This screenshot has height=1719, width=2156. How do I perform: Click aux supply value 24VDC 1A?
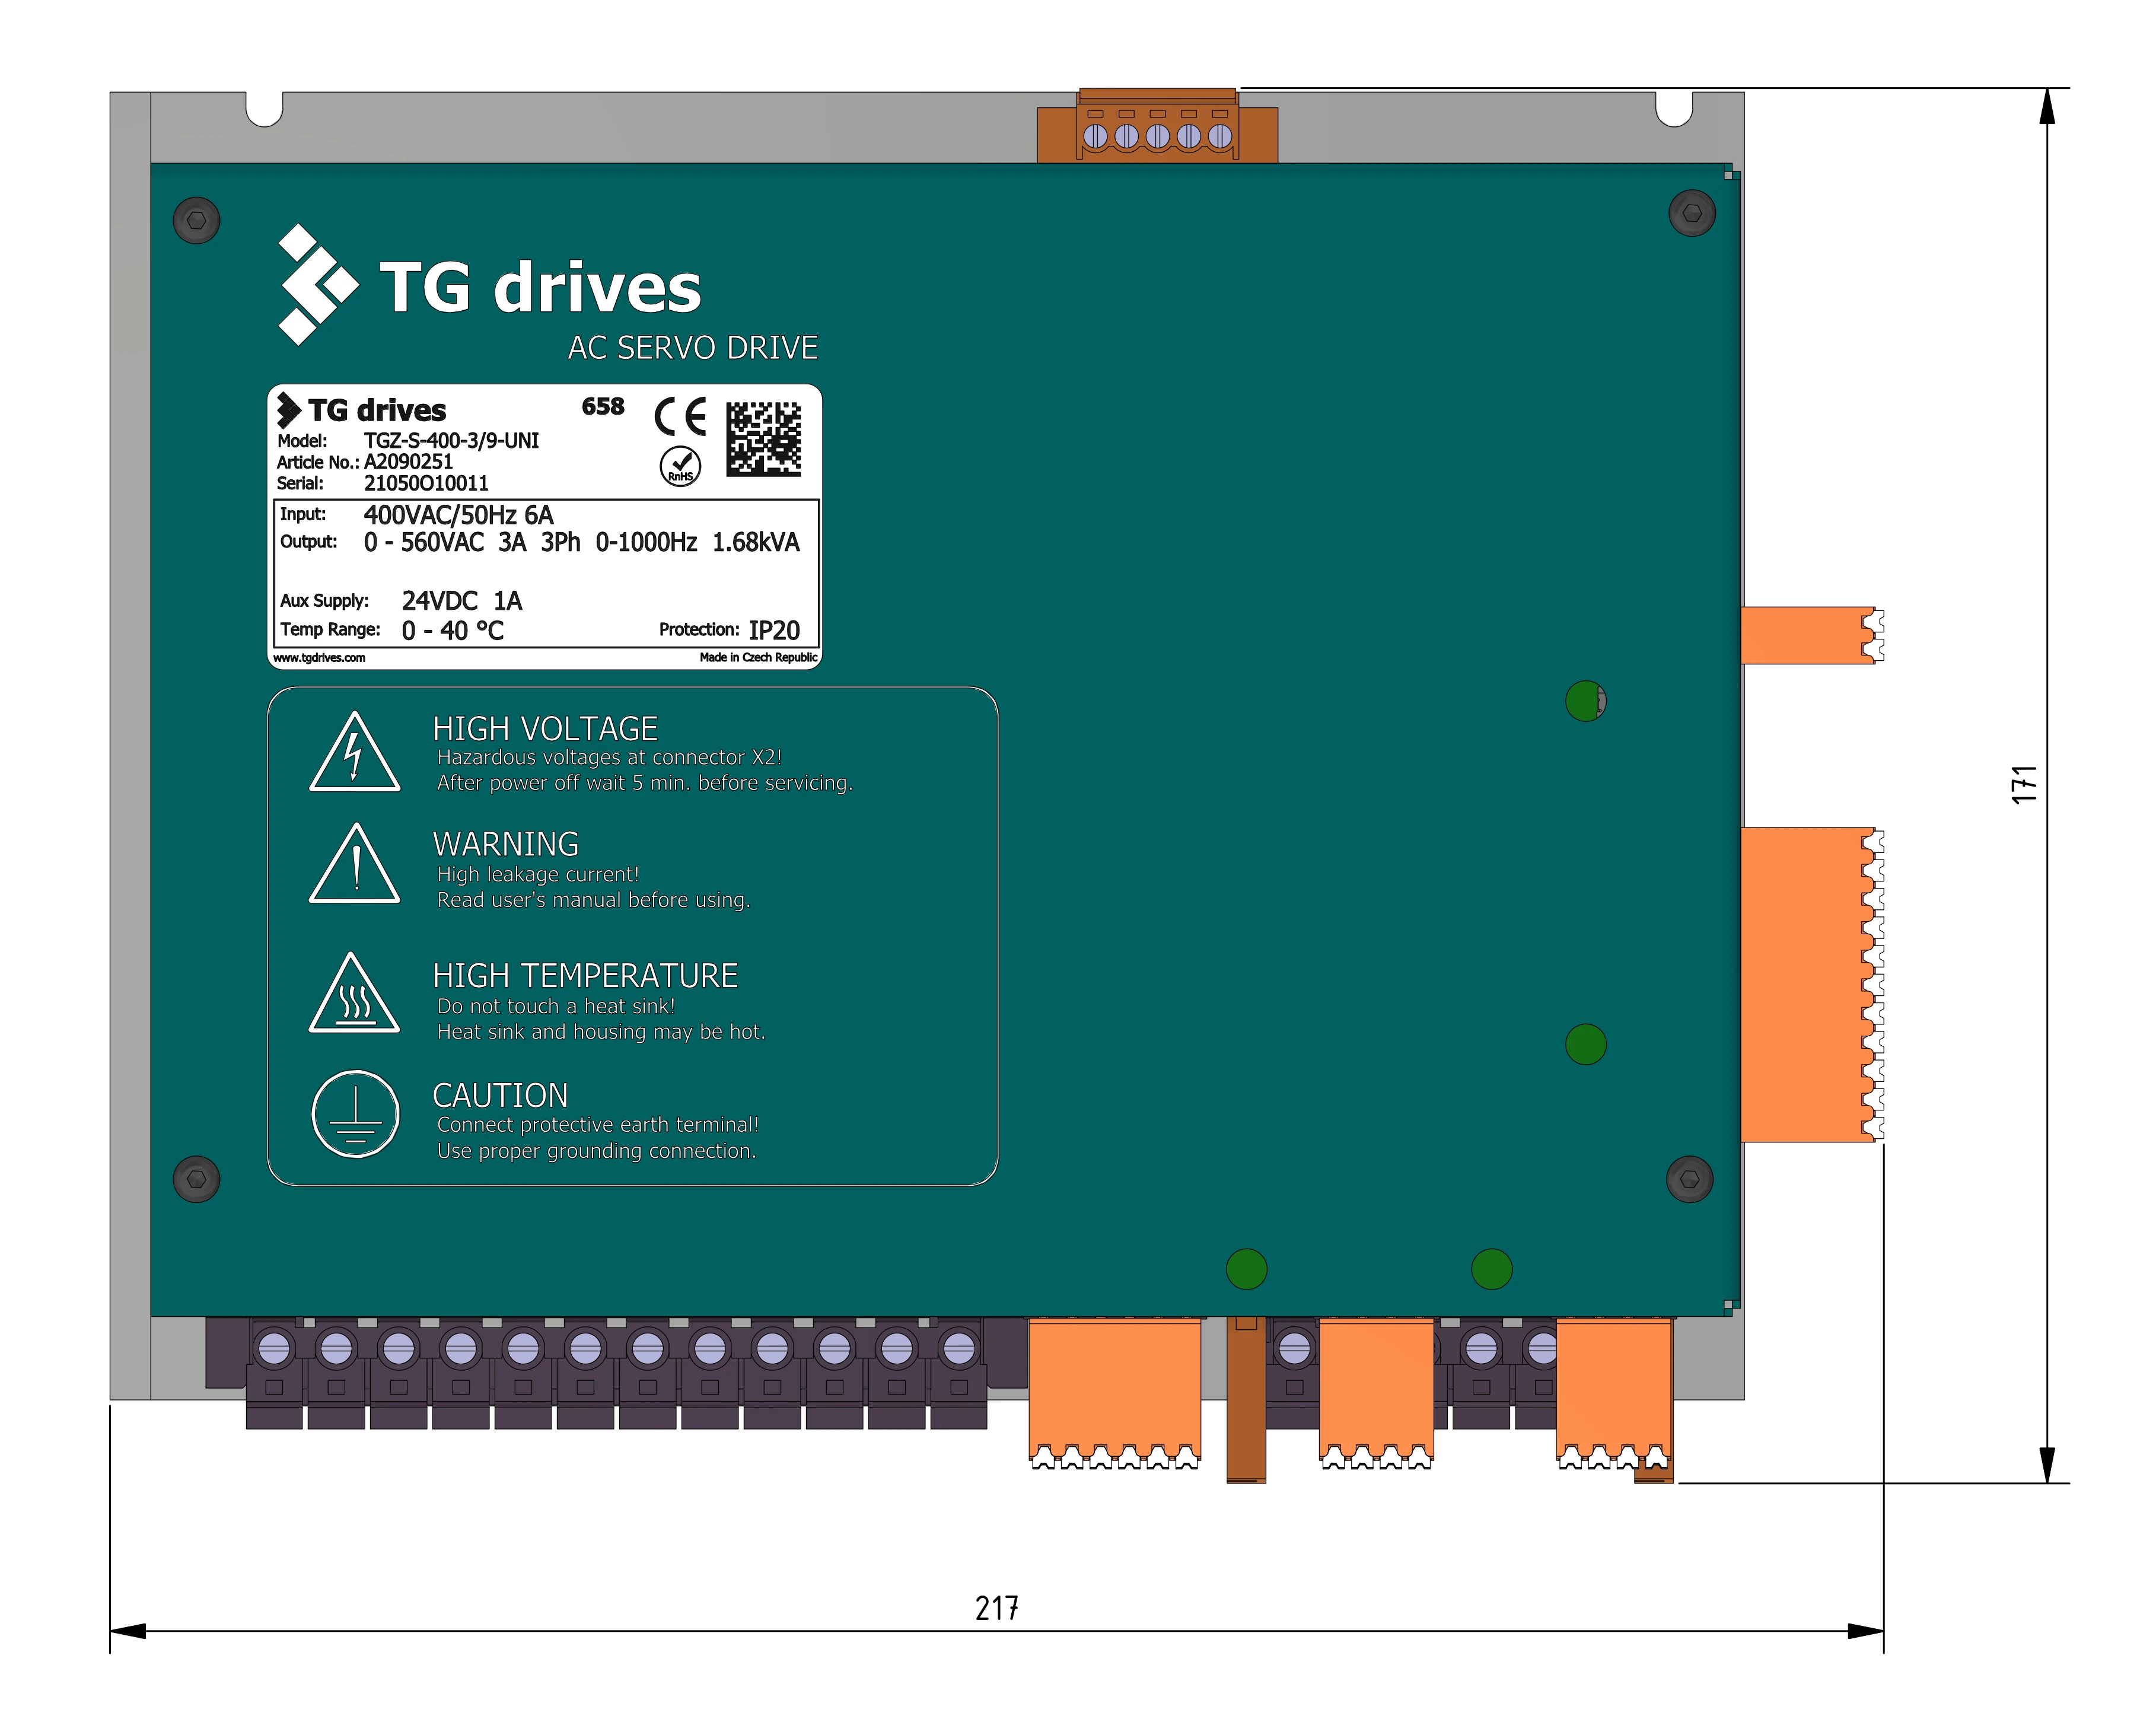pos(461,600)
